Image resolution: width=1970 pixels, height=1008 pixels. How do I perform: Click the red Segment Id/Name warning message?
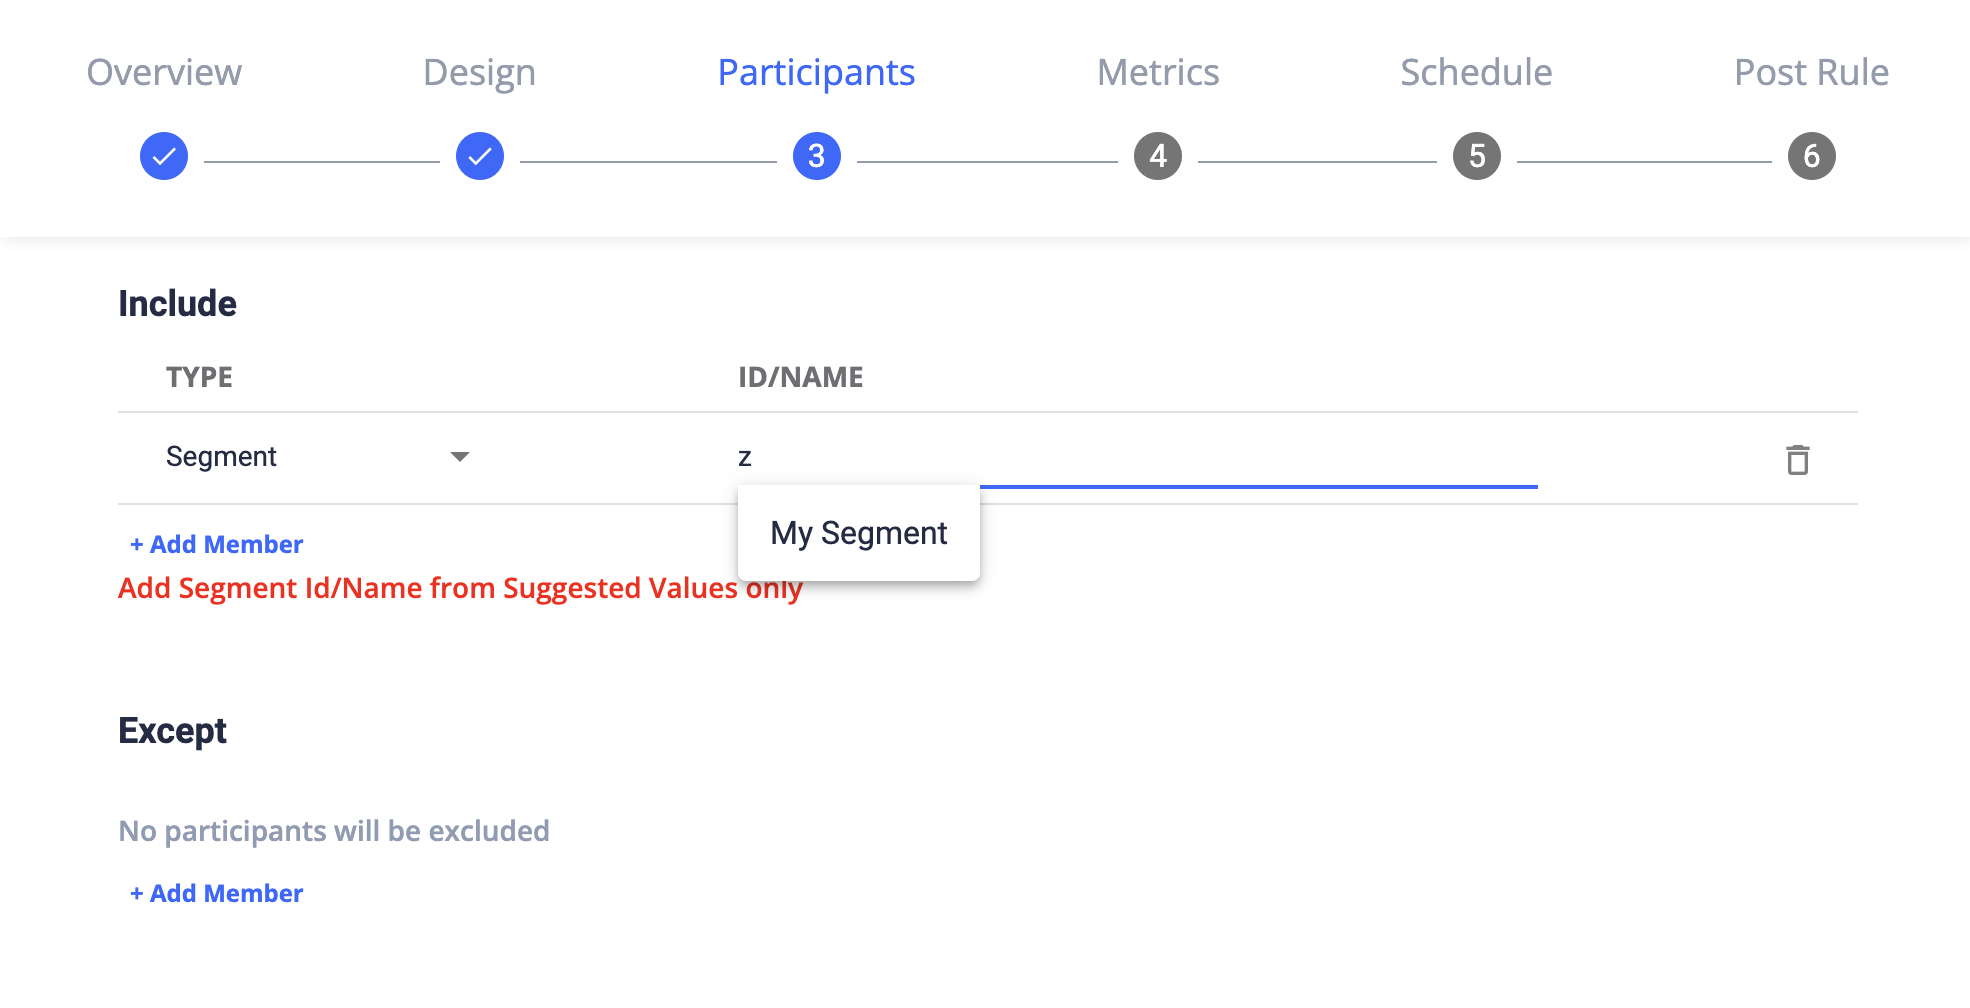pyautogui.click(x=459, y=588)
